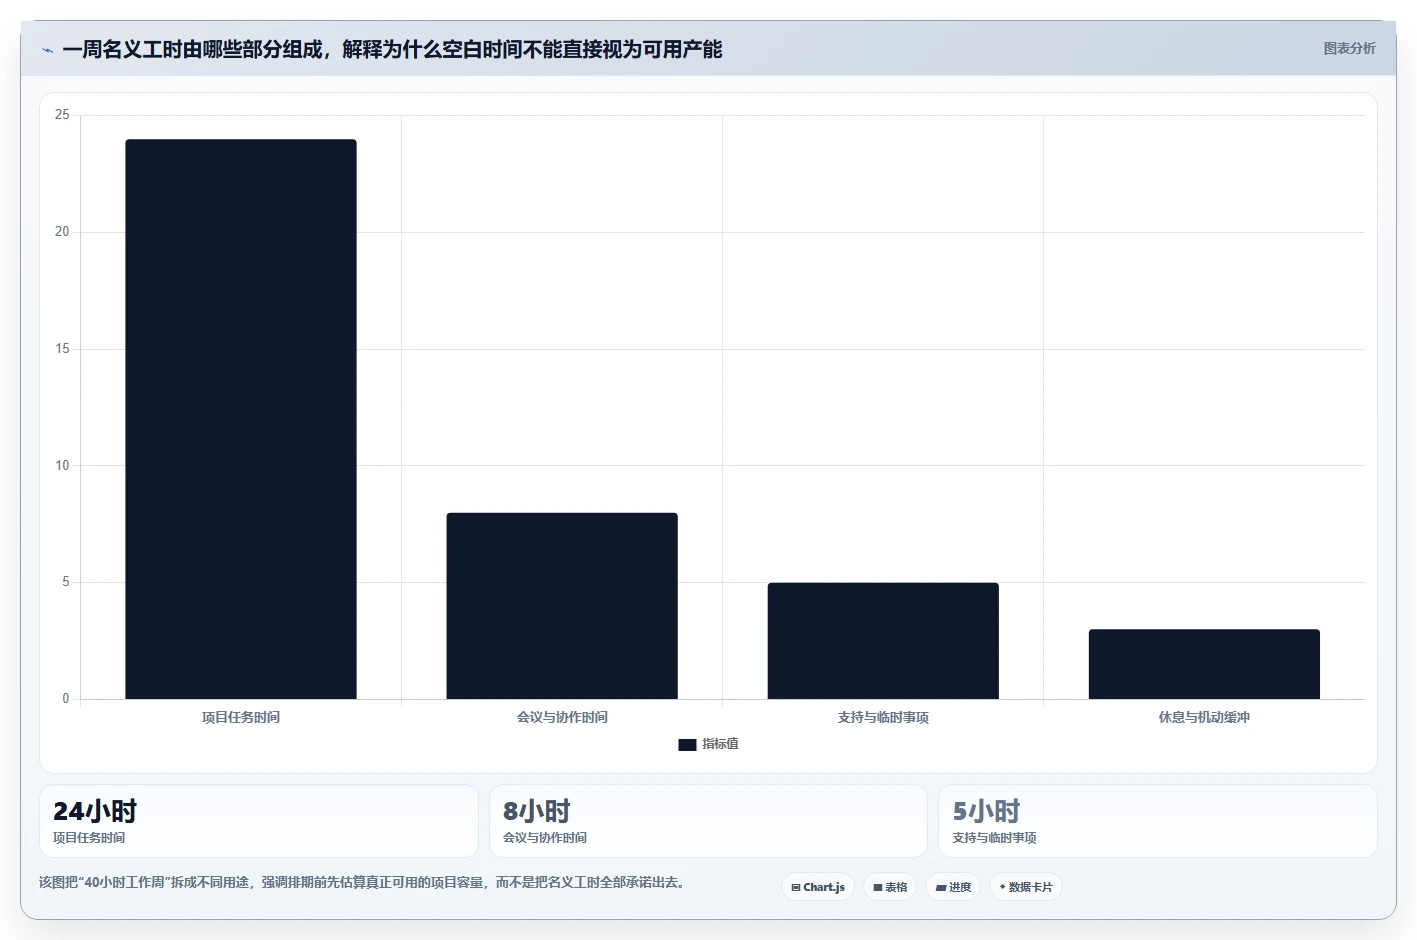The width and height of the screenshot is (1417, 940).
Task: Click y-axis value 10
Action: coord(62,466)
